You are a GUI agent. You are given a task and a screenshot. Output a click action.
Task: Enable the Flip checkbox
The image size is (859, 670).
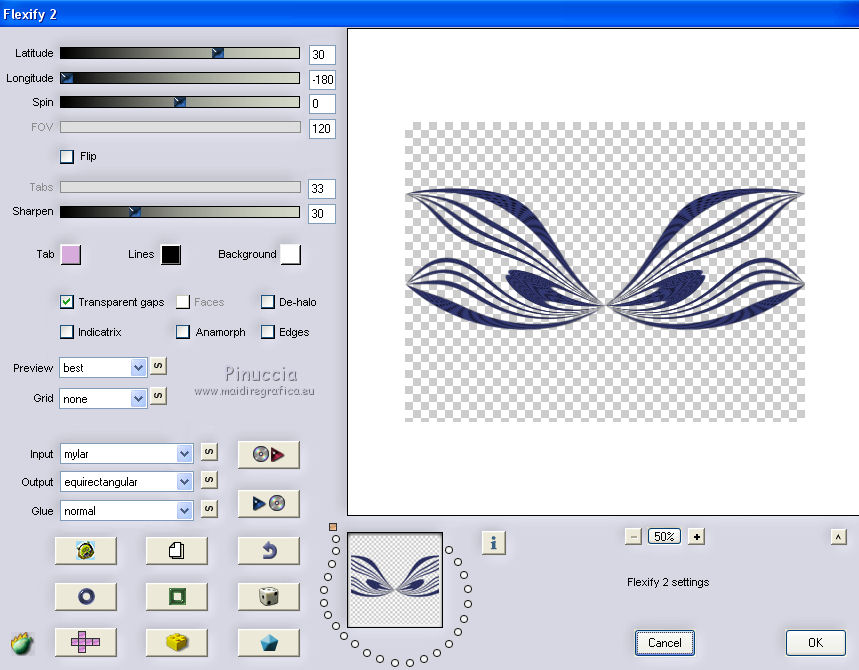point(67,157)
